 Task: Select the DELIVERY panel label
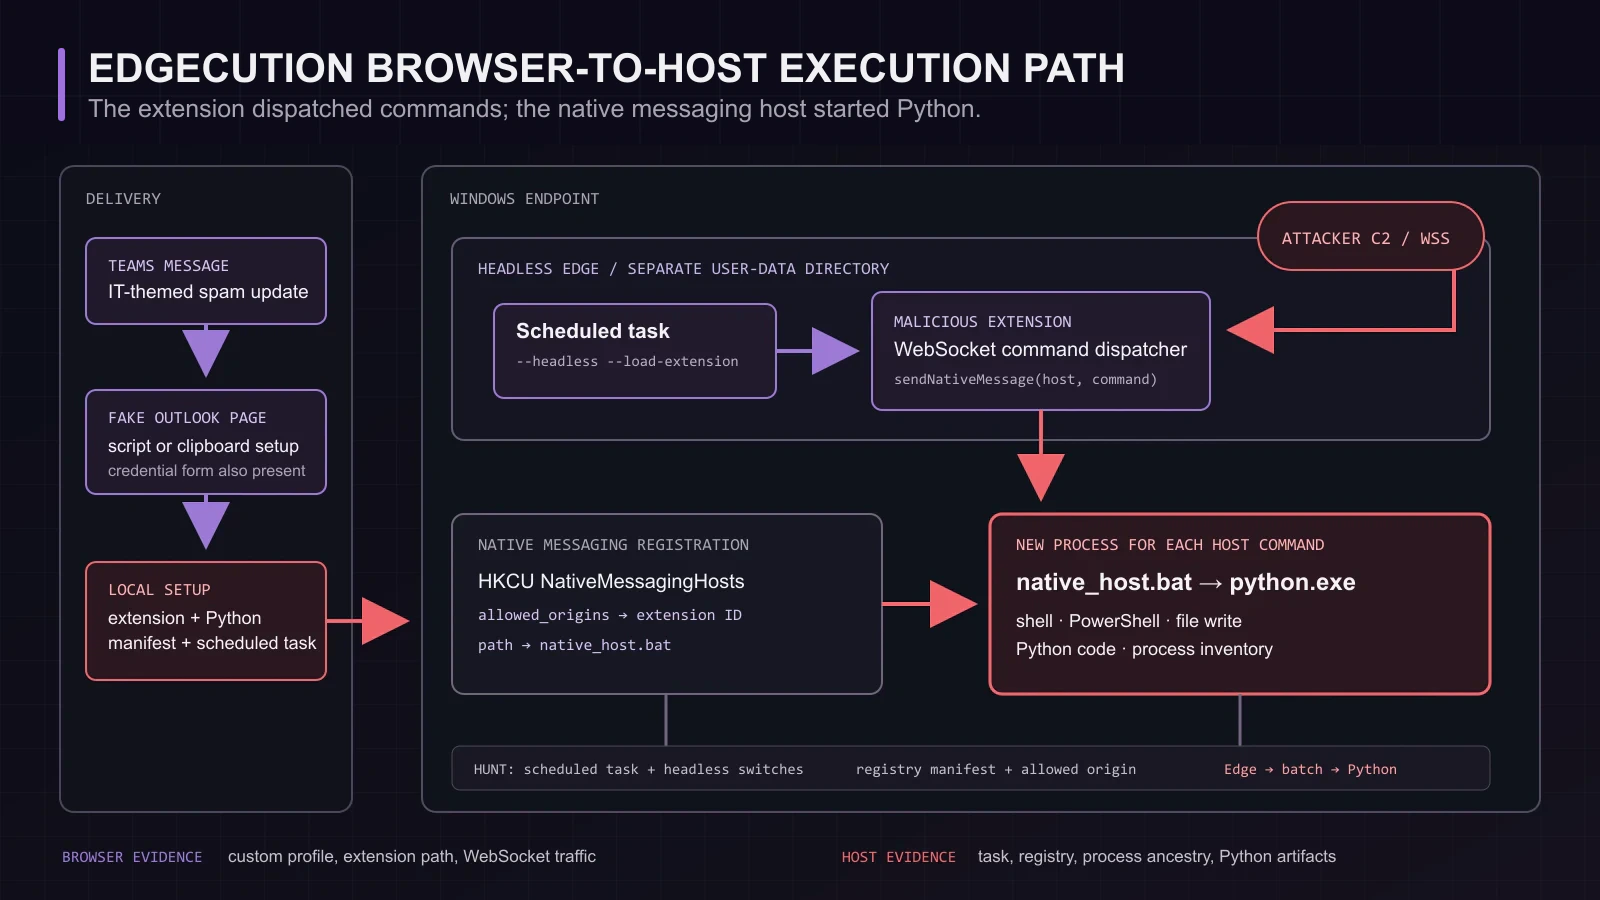[x=123, y=199]
